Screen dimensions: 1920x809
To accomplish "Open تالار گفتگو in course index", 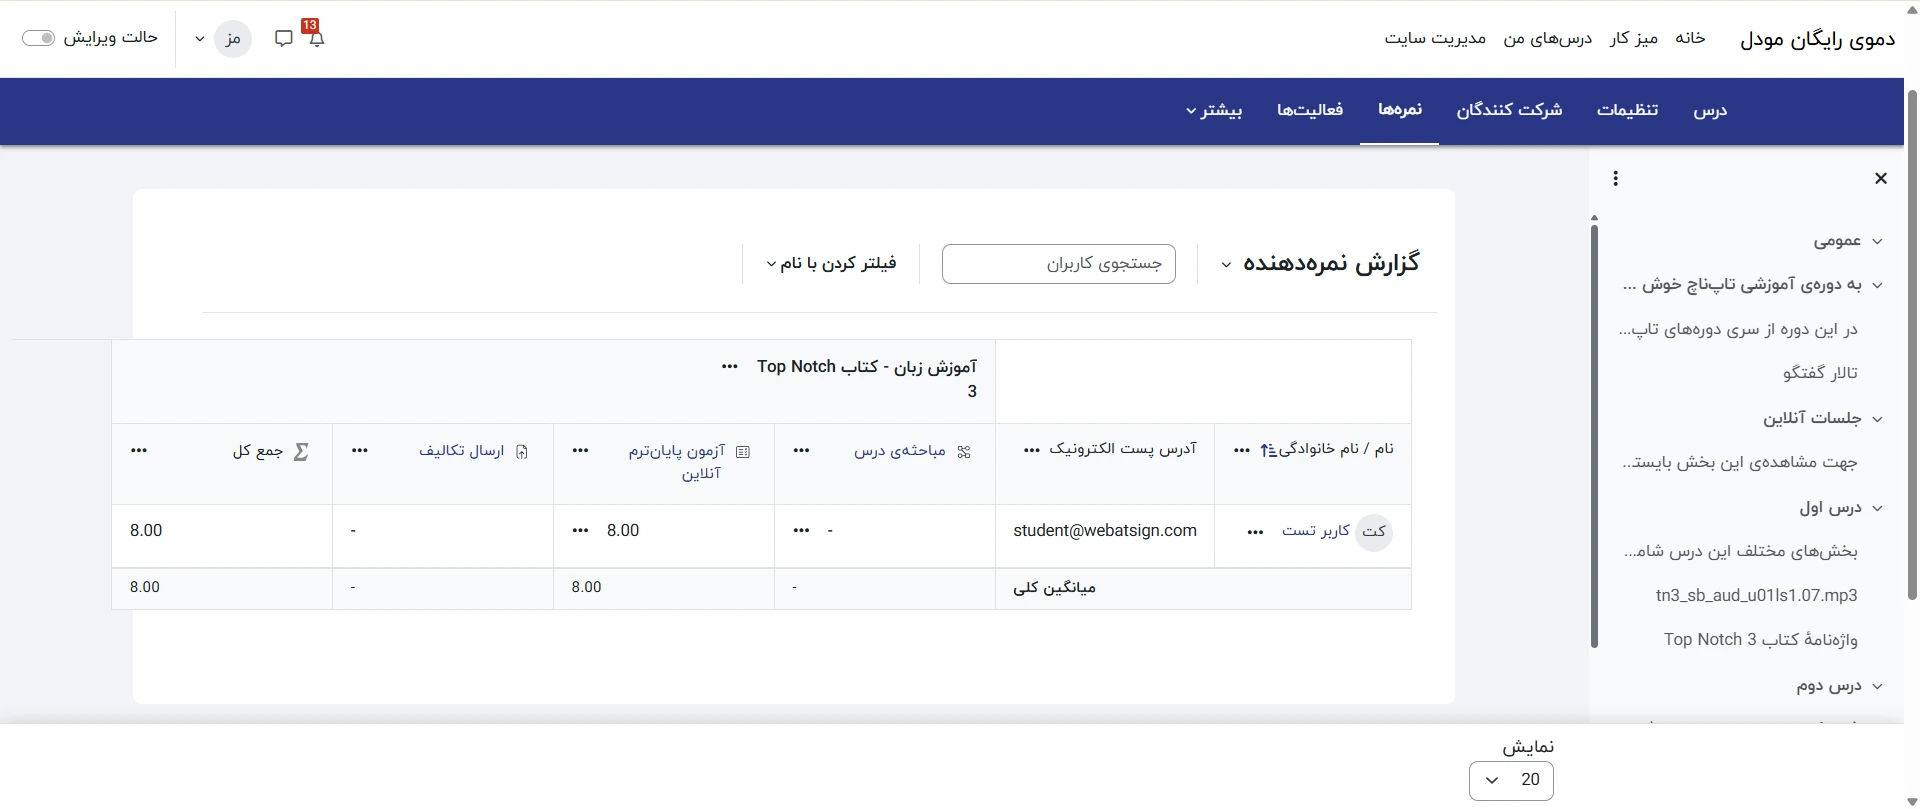I will tap(1820, 373).
